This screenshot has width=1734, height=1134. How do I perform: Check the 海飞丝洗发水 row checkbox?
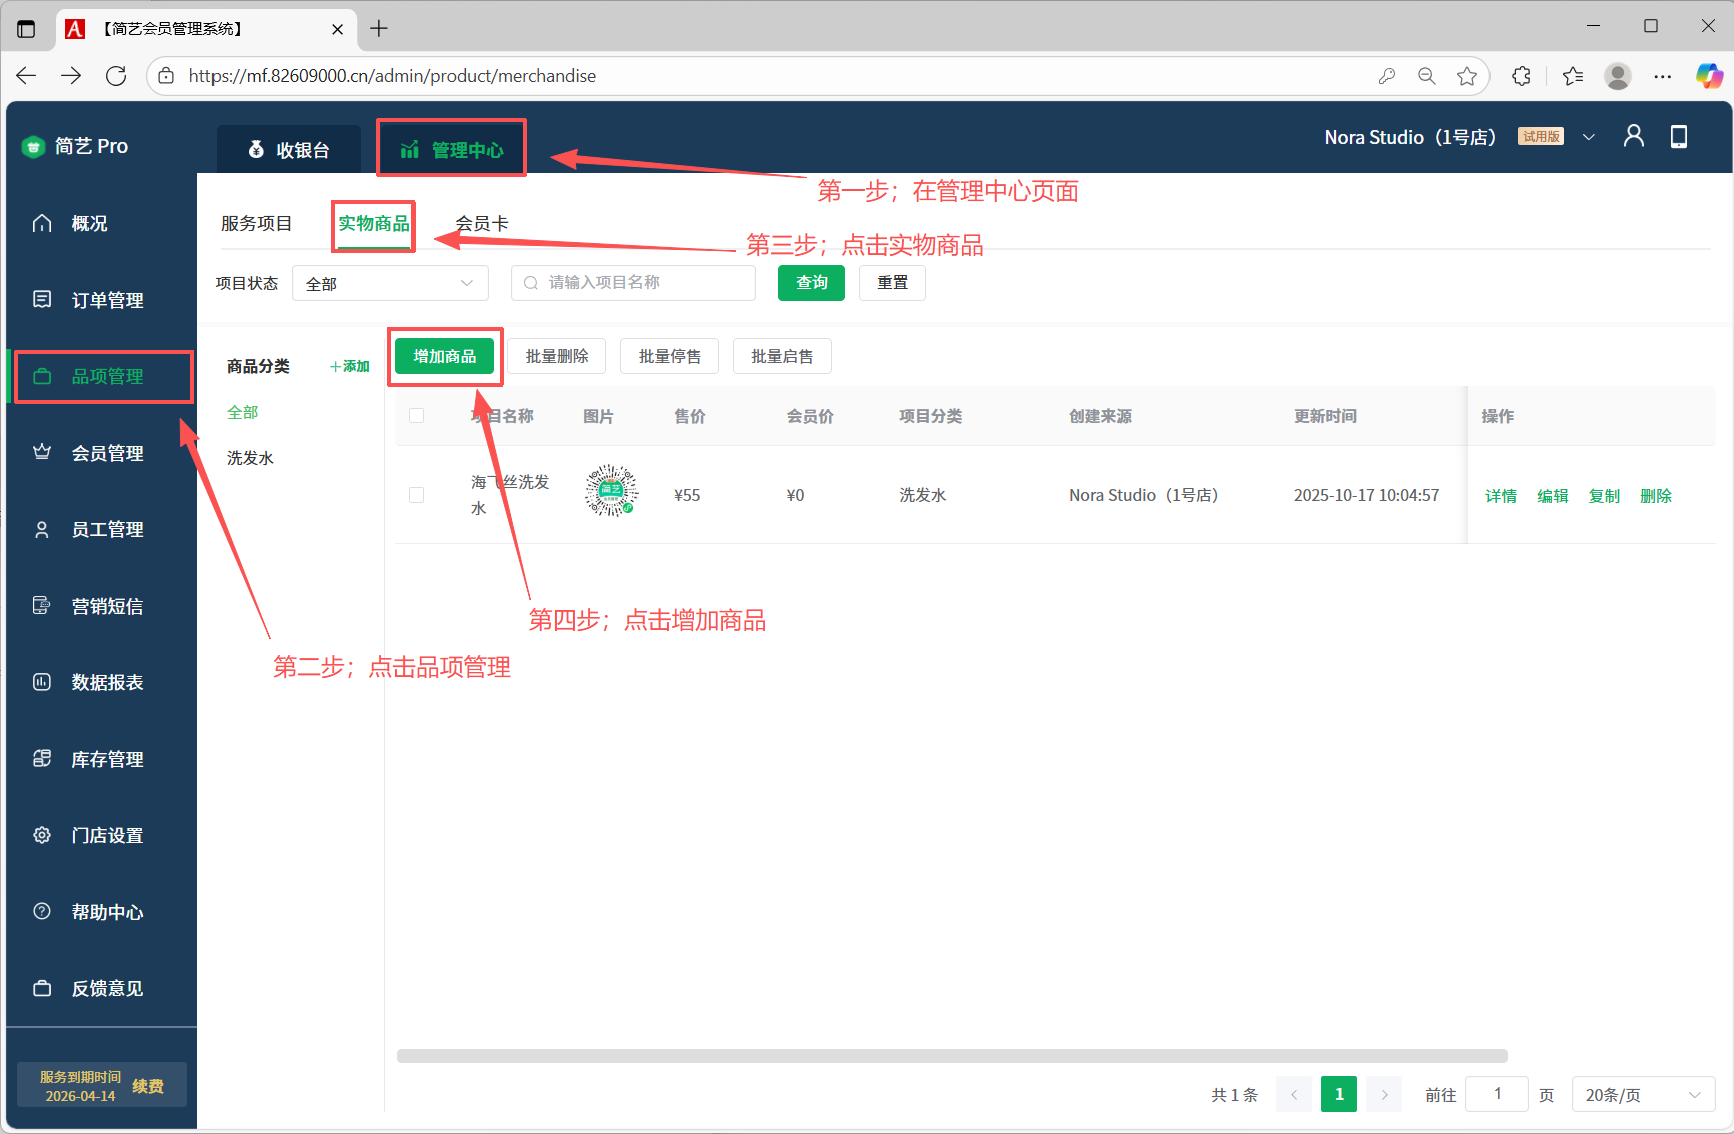[417, 495]
